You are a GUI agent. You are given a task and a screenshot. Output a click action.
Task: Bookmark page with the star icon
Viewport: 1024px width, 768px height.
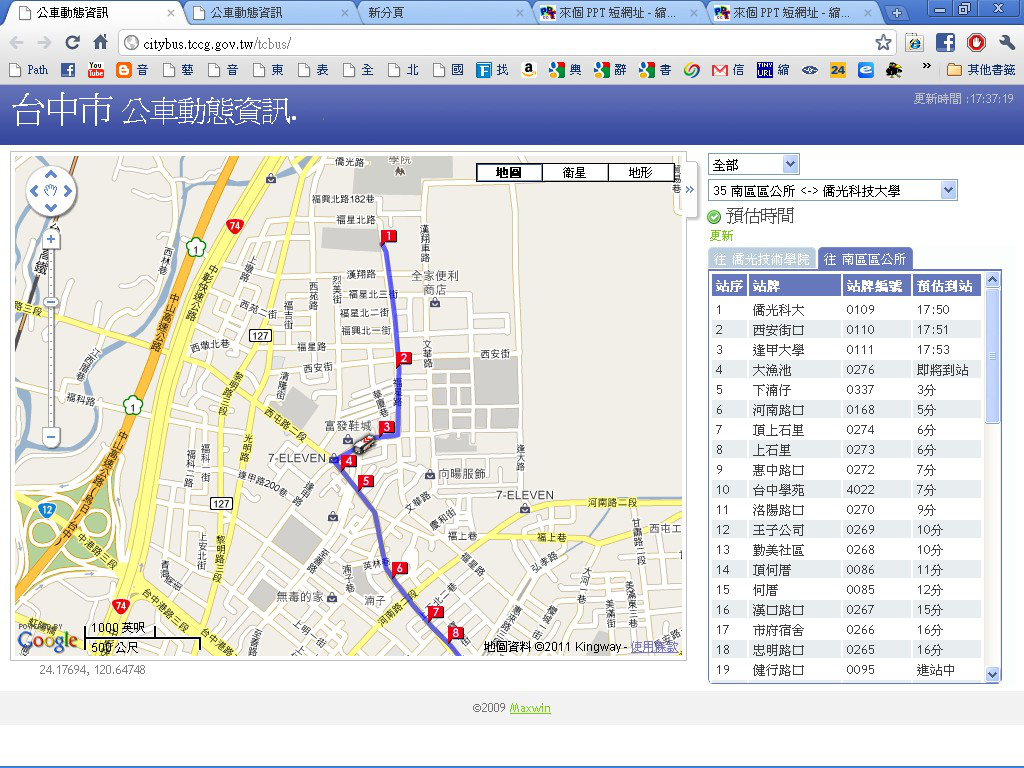[x=883, y=43]
